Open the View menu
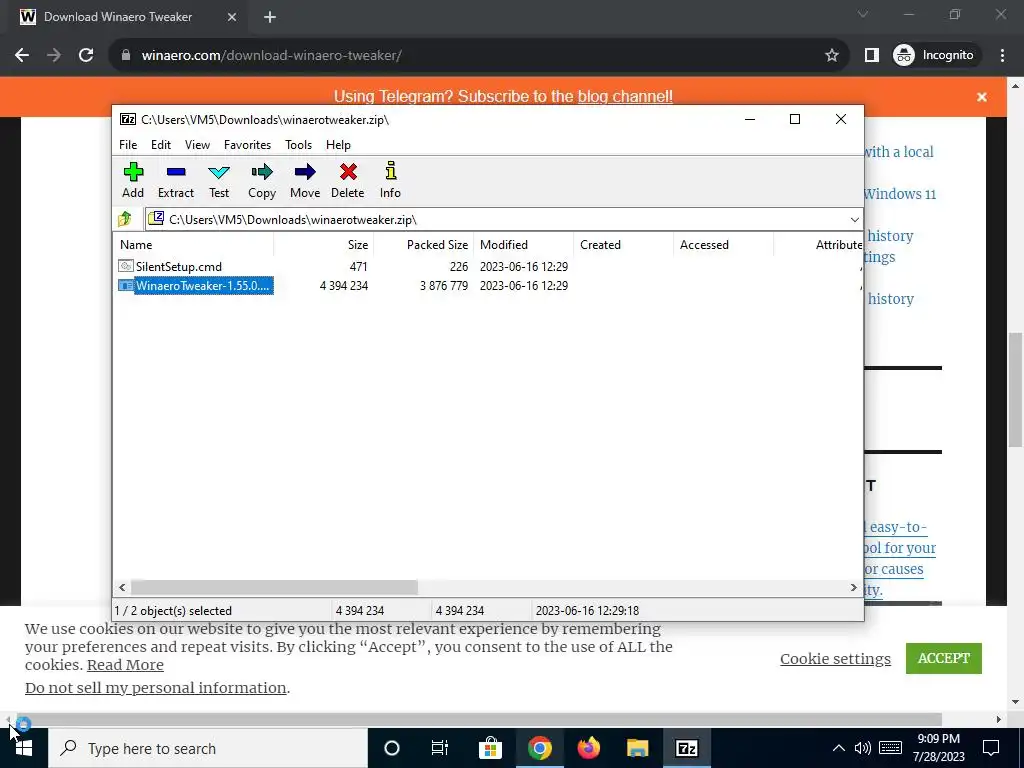 coord(197,145)
